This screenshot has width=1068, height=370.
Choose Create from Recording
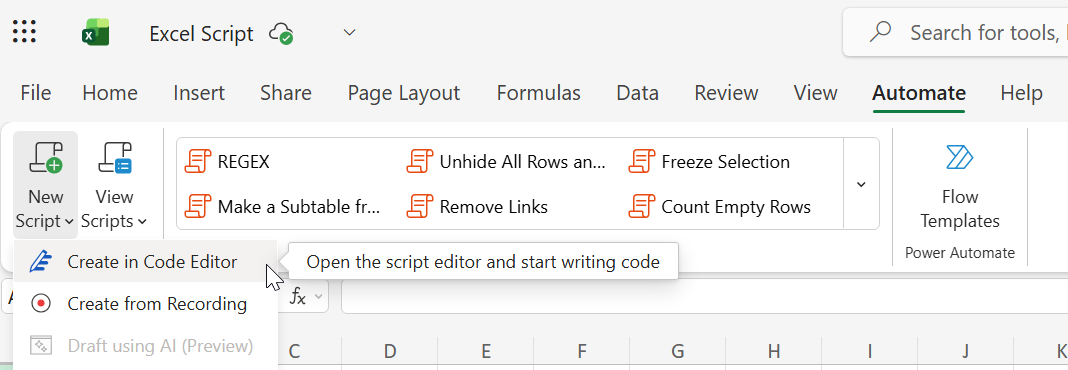pos(145,304)
